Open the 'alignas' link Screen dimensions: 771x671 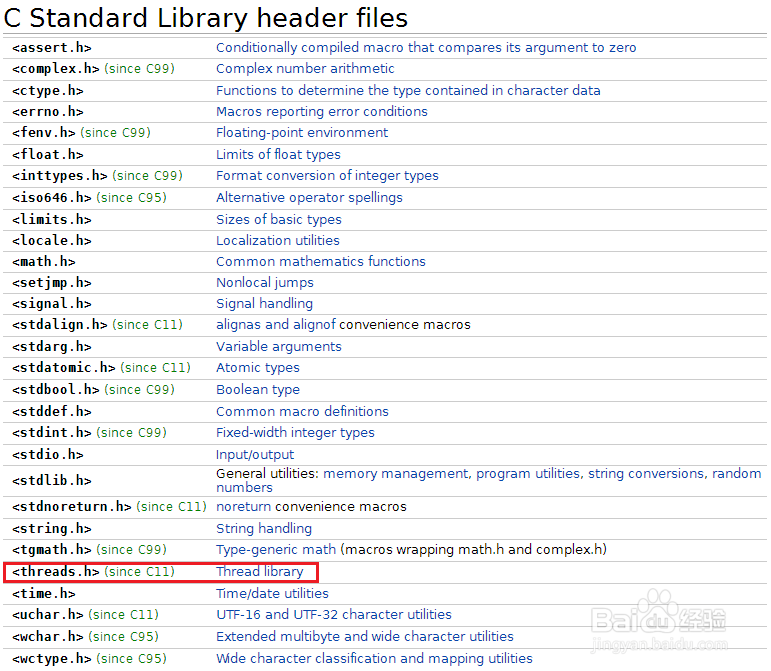coord(238,325)
